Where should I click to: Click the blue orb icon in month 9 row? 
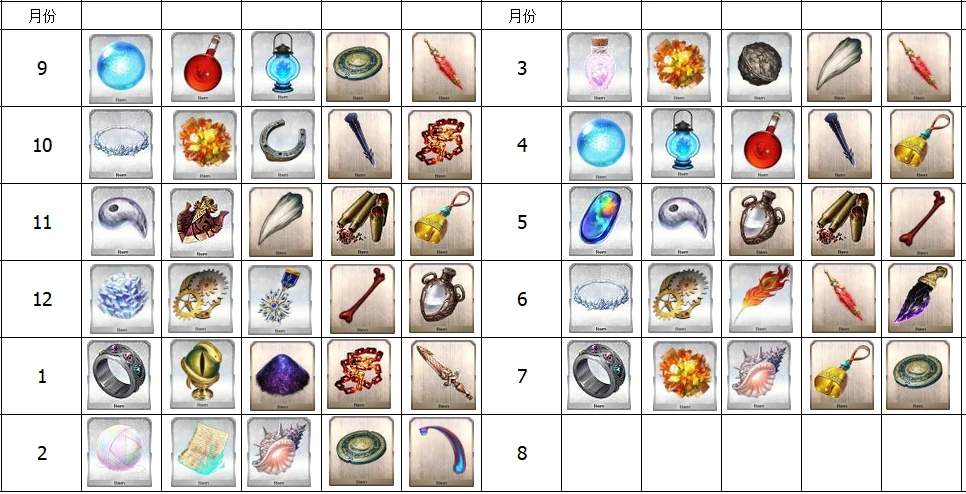tap(121, 68)
